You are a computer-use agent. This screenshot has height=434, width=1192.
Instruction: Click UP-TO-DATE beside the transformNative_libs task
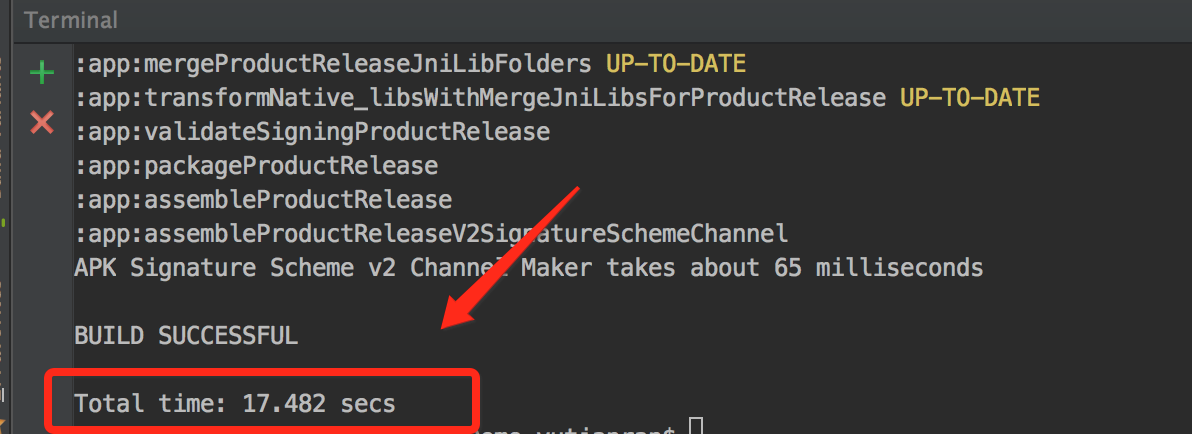click(970, 98)
